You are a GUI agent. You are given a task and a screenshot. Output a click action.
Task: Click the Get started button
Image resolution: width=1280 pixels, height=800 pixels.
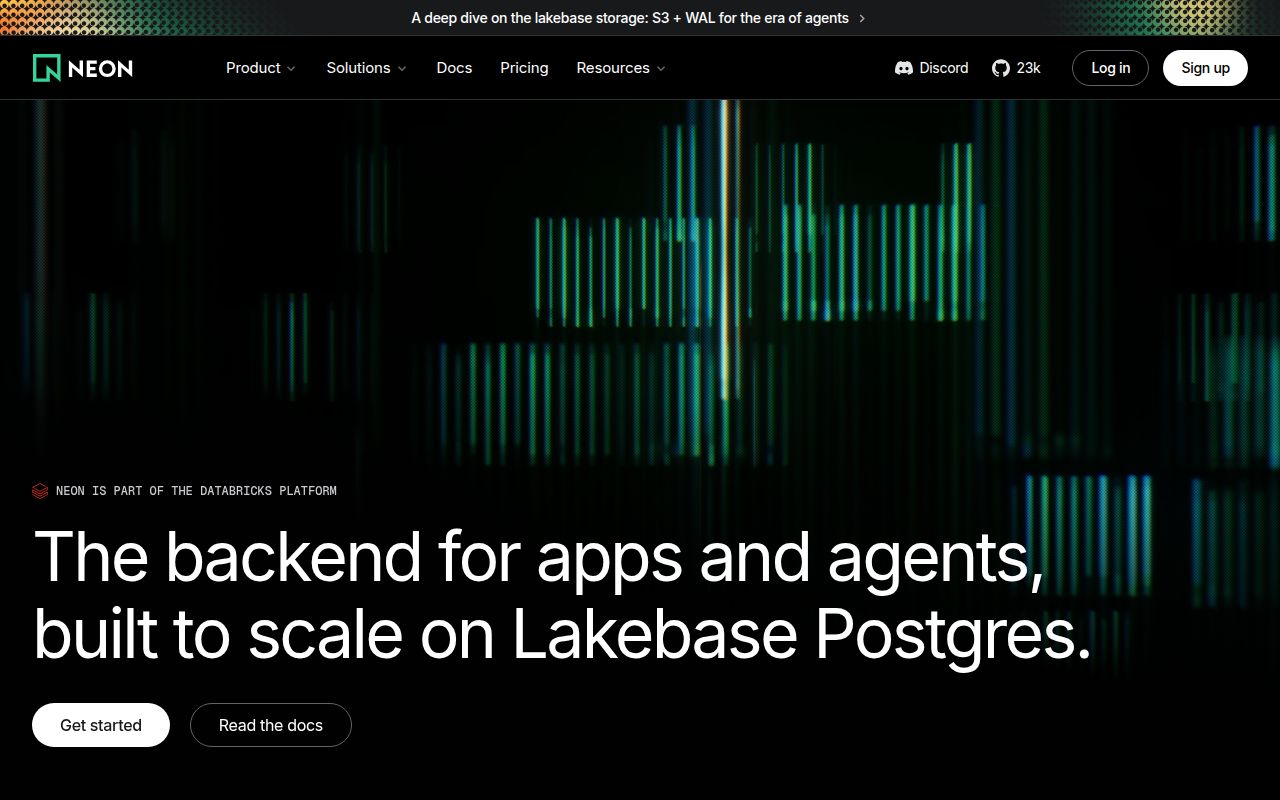101,725
